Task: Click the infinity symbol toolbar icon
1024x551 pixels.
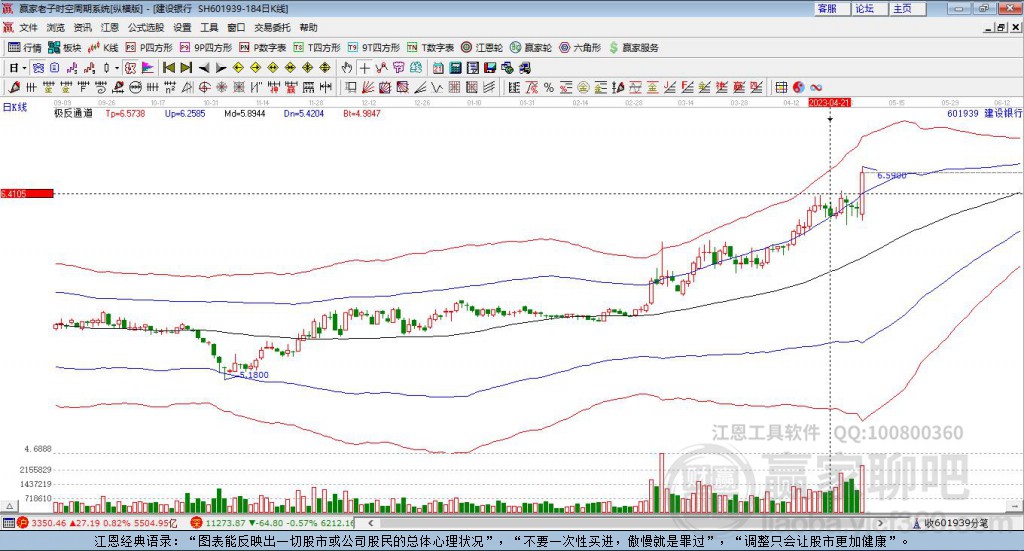Action: [x=816, y=87]
